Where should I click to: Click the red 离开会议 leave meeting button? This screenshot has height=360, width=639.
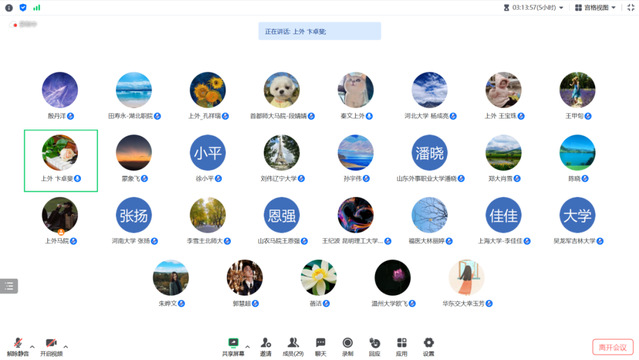pyautogui.click(x=613, y=347)
